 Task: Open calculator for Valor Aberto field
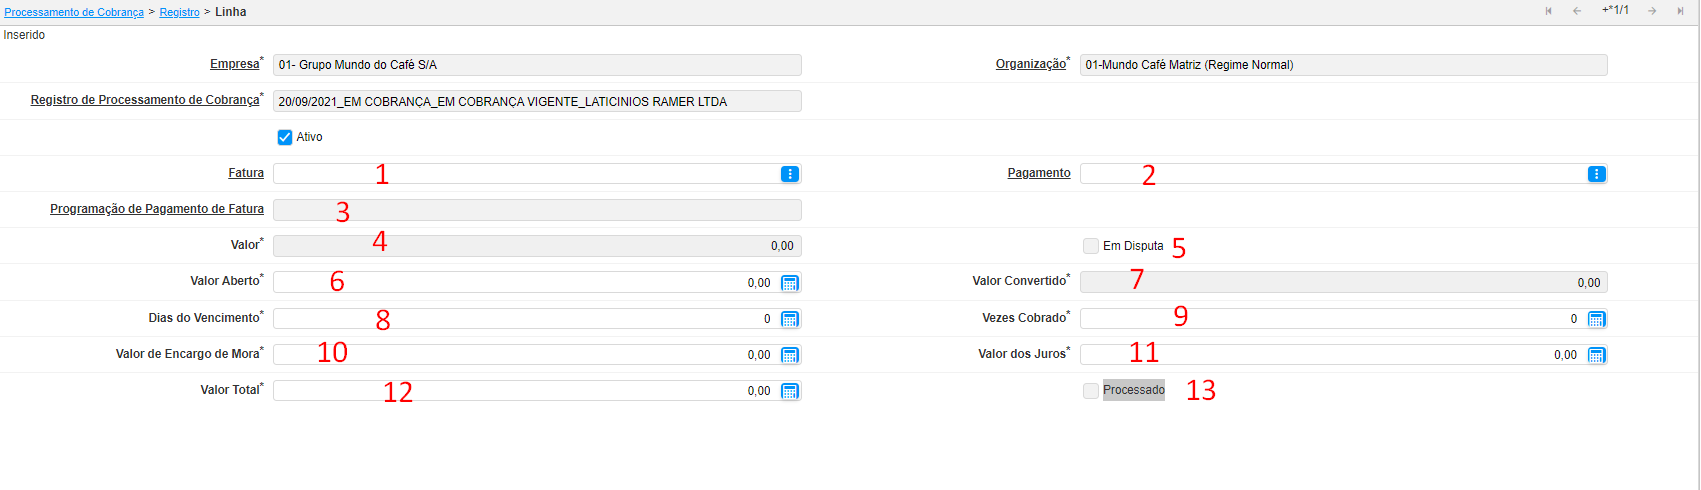point(789,283)
